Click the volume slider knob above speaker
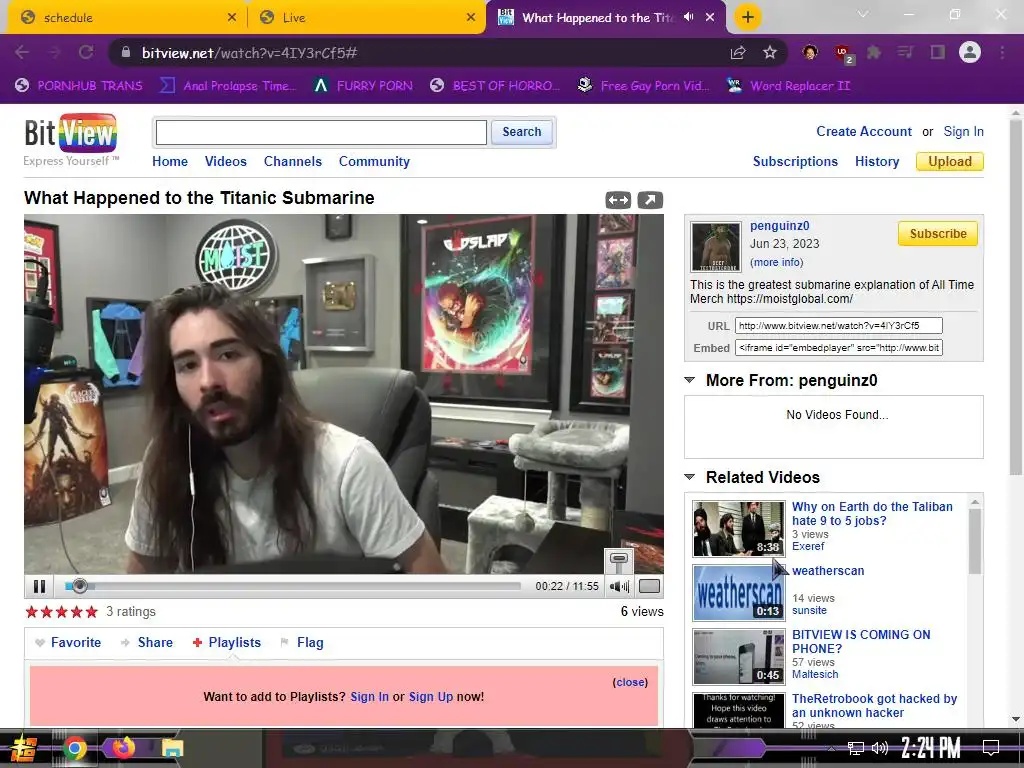Screen dimensions: 1024x768 click(618, 559)
